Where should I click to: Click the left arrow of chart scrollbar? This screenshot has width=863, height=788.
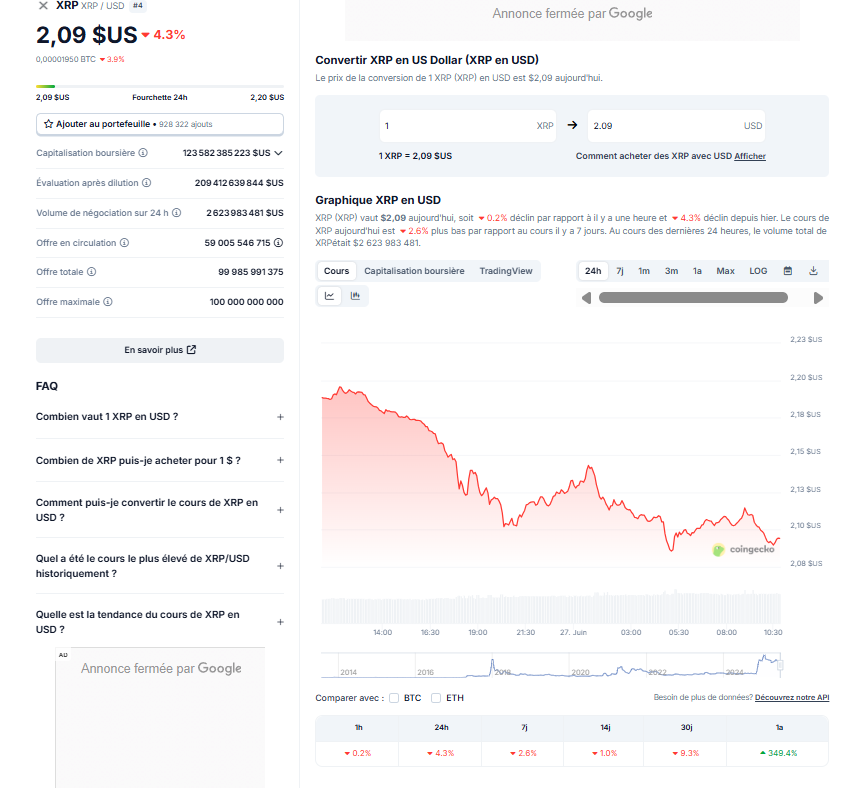(x=586, y=298)
